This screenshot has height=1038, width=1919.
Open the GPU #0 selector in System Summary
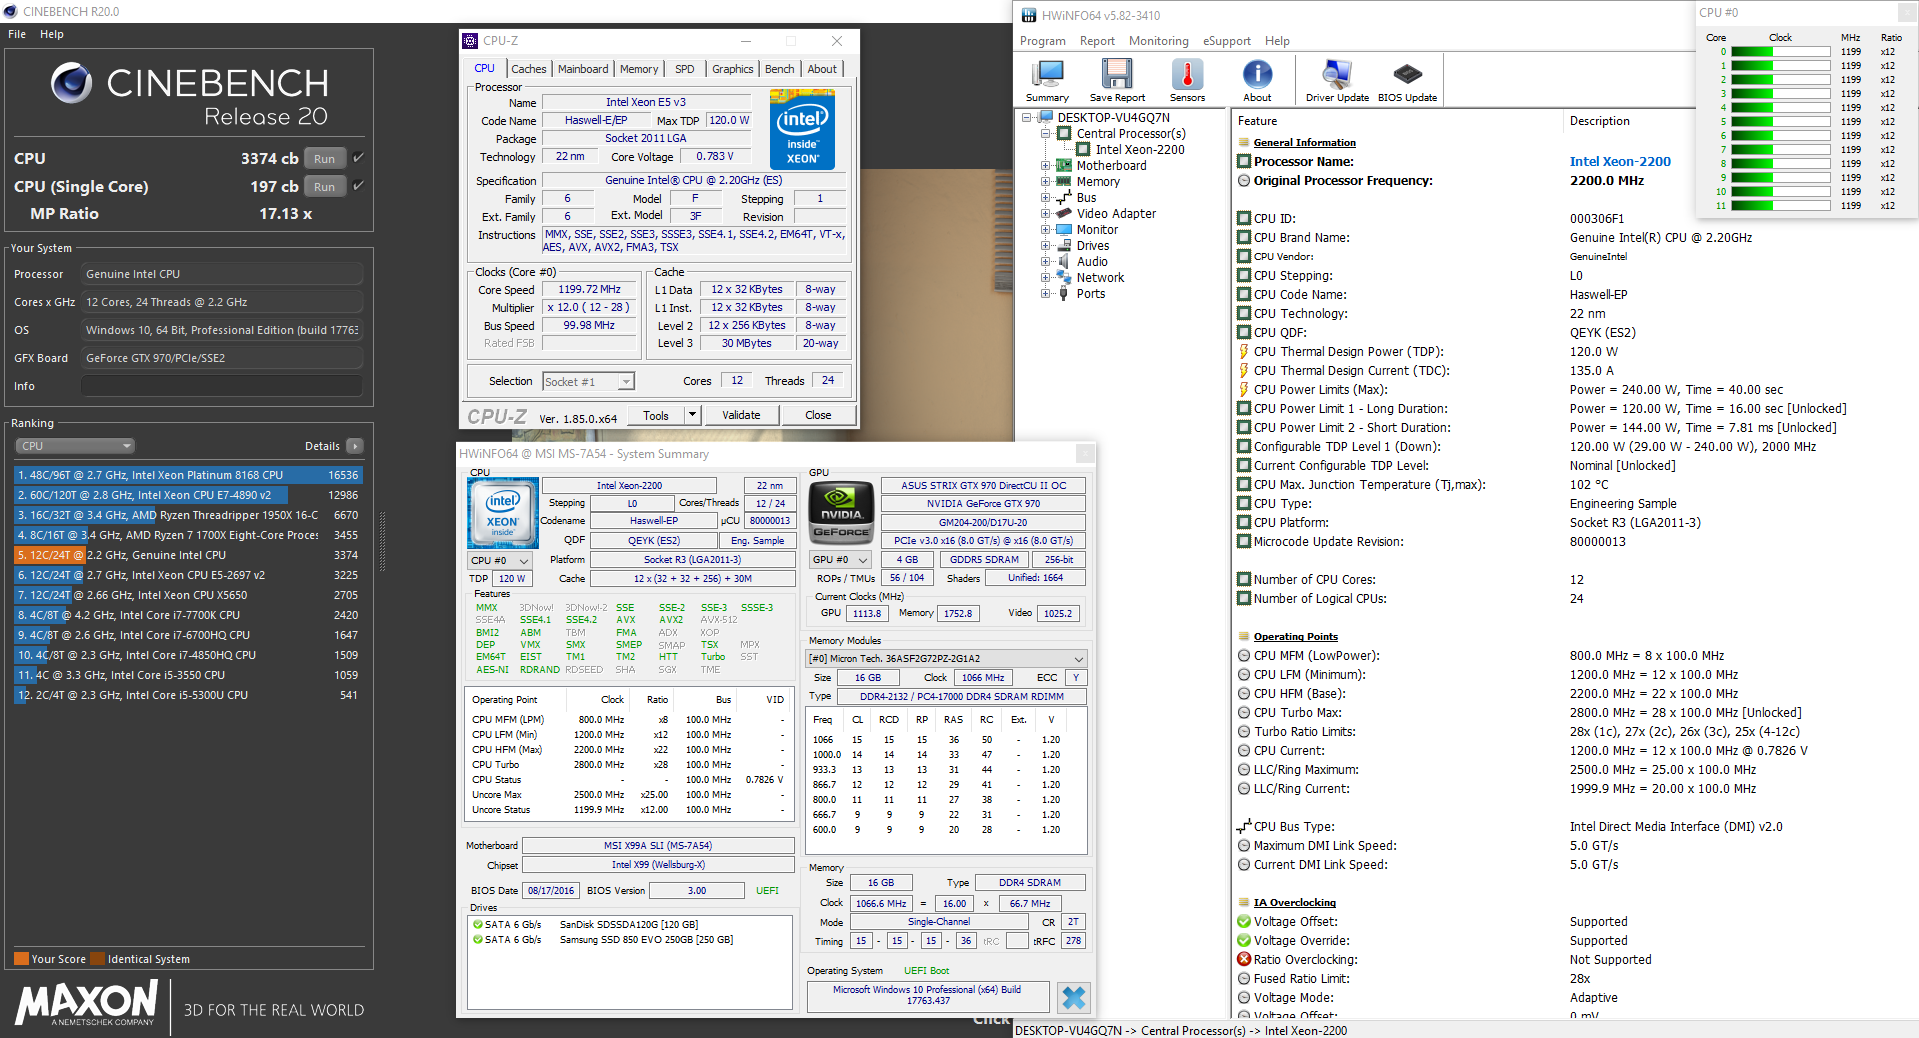pos(840,560)
